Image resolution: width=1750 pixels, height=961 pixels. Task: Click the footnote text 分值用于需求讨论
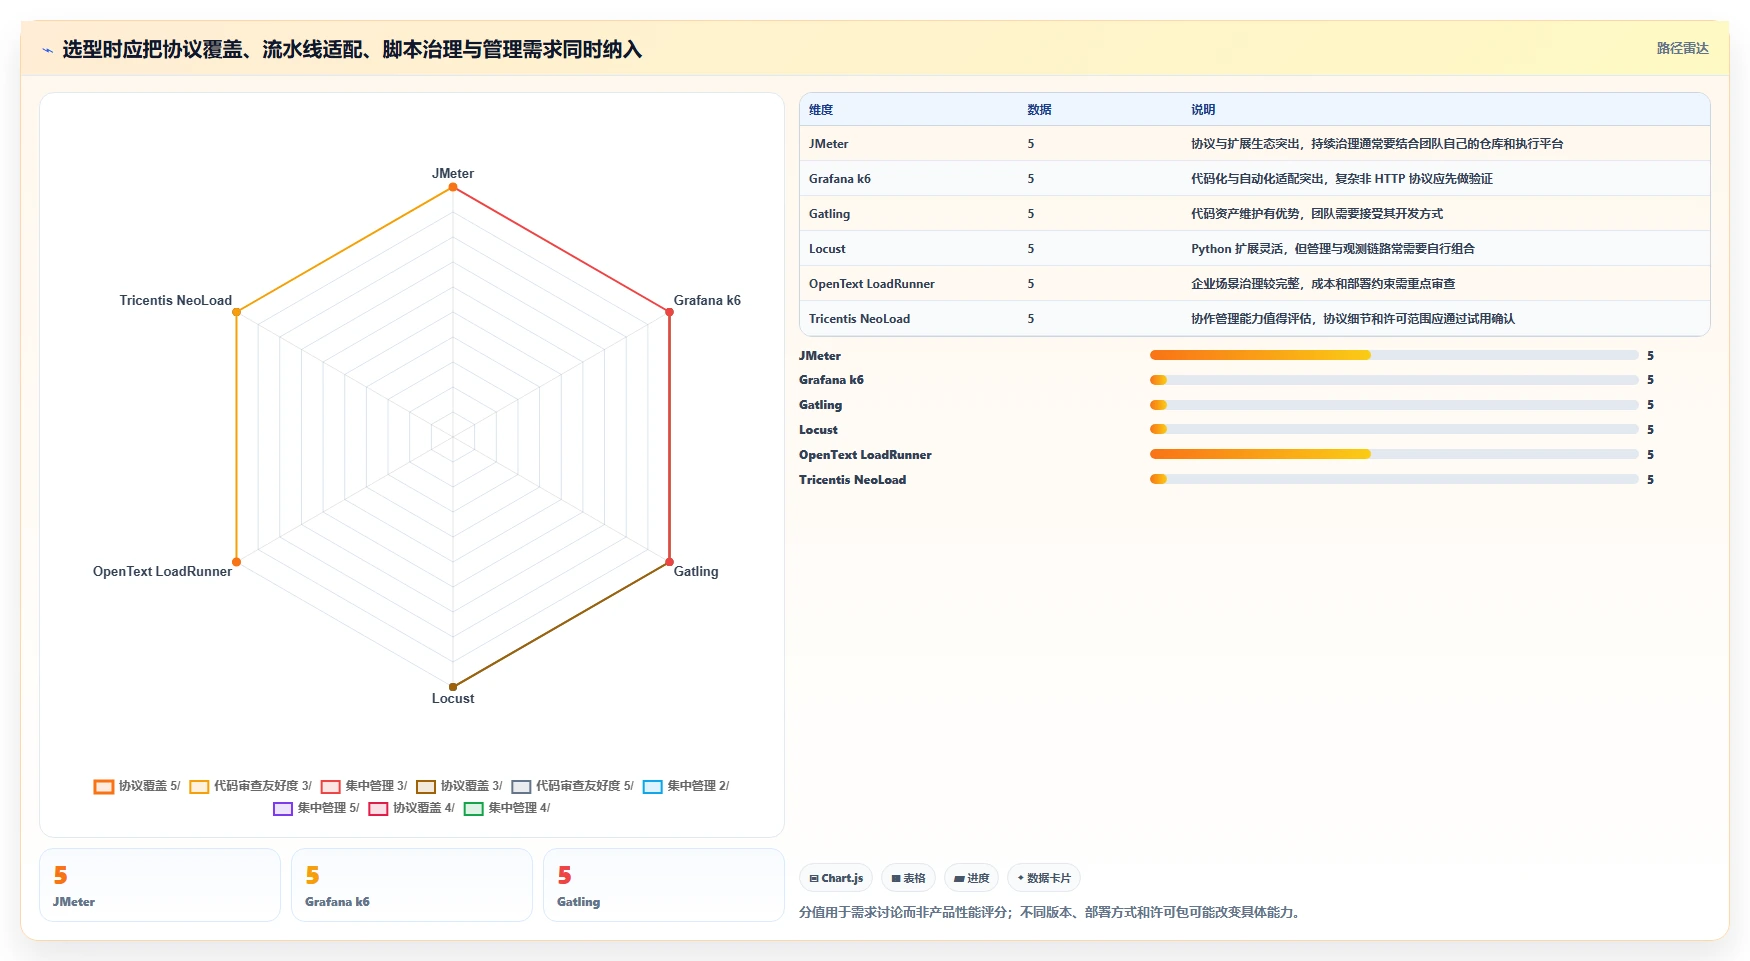click(1052, 912)
